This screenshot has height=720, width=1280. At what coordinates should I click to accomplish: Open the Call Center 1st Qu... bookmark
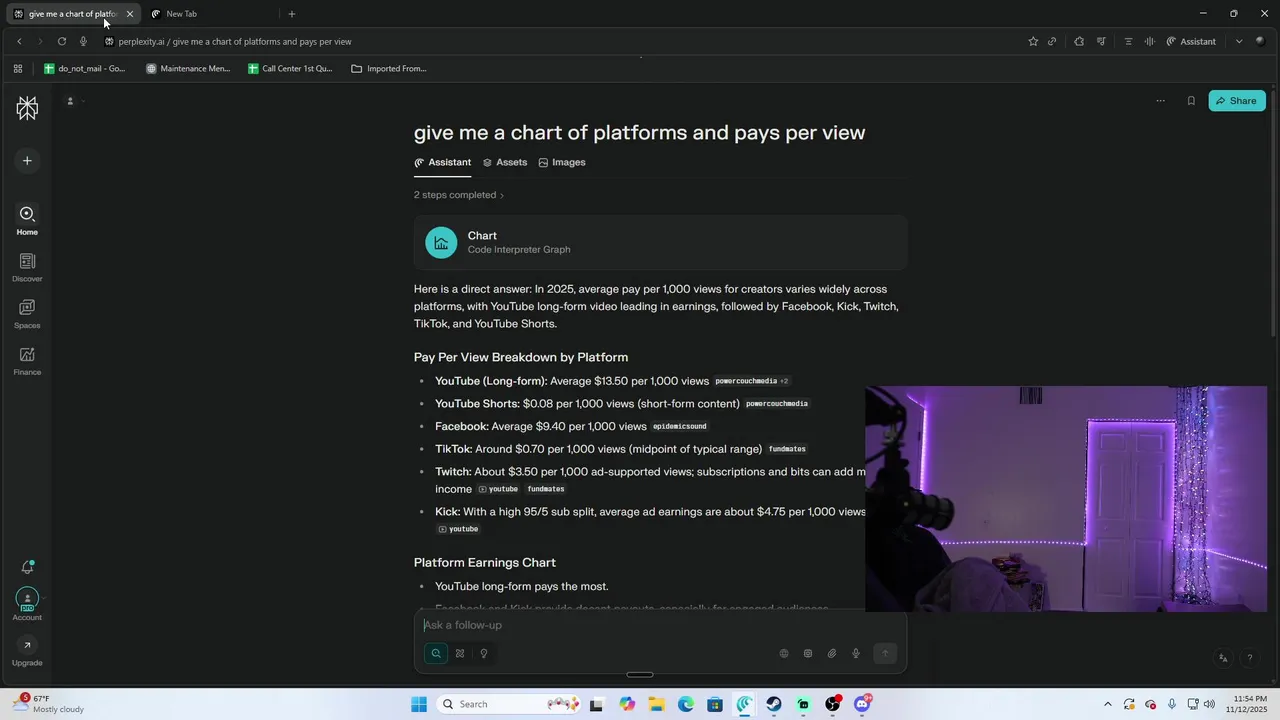[x=290, y=69]
